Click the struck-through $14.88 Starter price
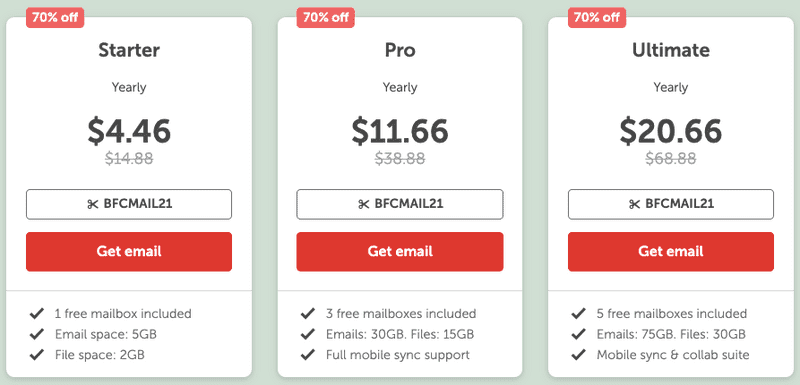The width and height of the screenshot is (800, 385). [x=129, y=159]
